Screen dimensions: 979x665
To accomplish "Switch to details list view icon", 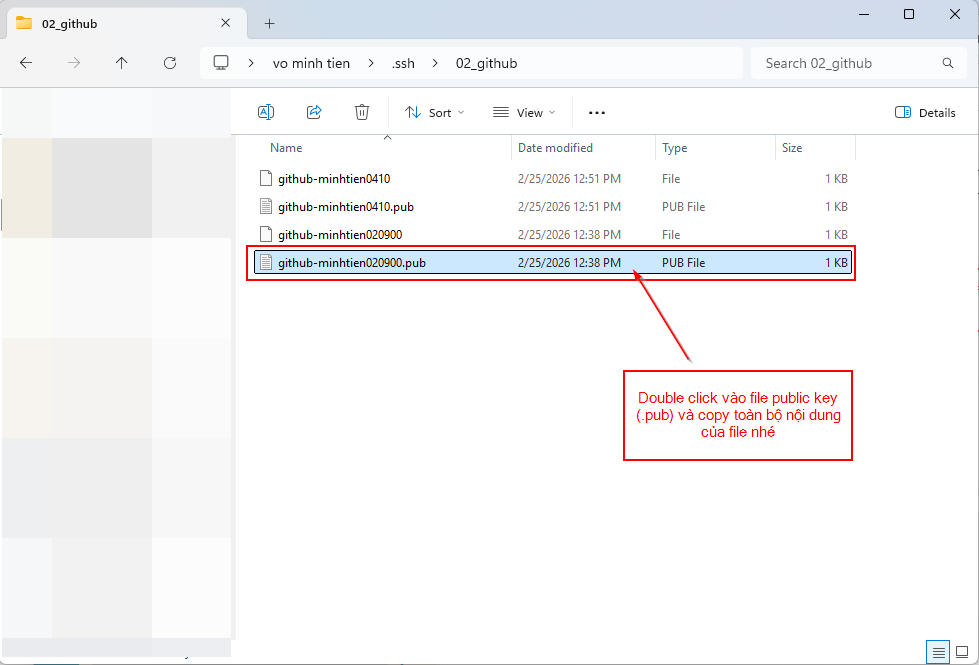I will click(937, 652).
